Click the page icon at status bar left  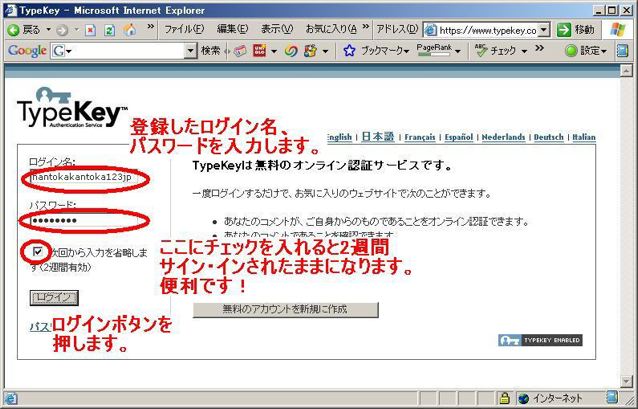click(11, 398)
